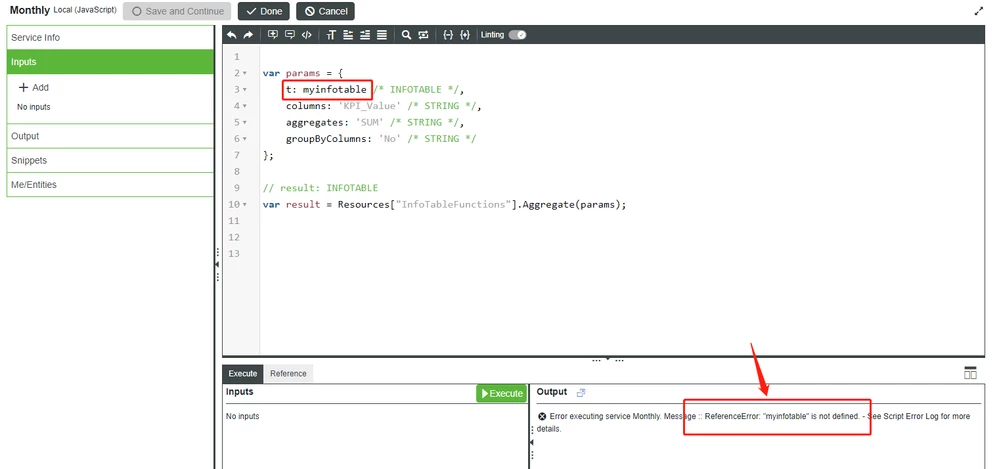Click the ReferenceError message text

pos(782,416)
